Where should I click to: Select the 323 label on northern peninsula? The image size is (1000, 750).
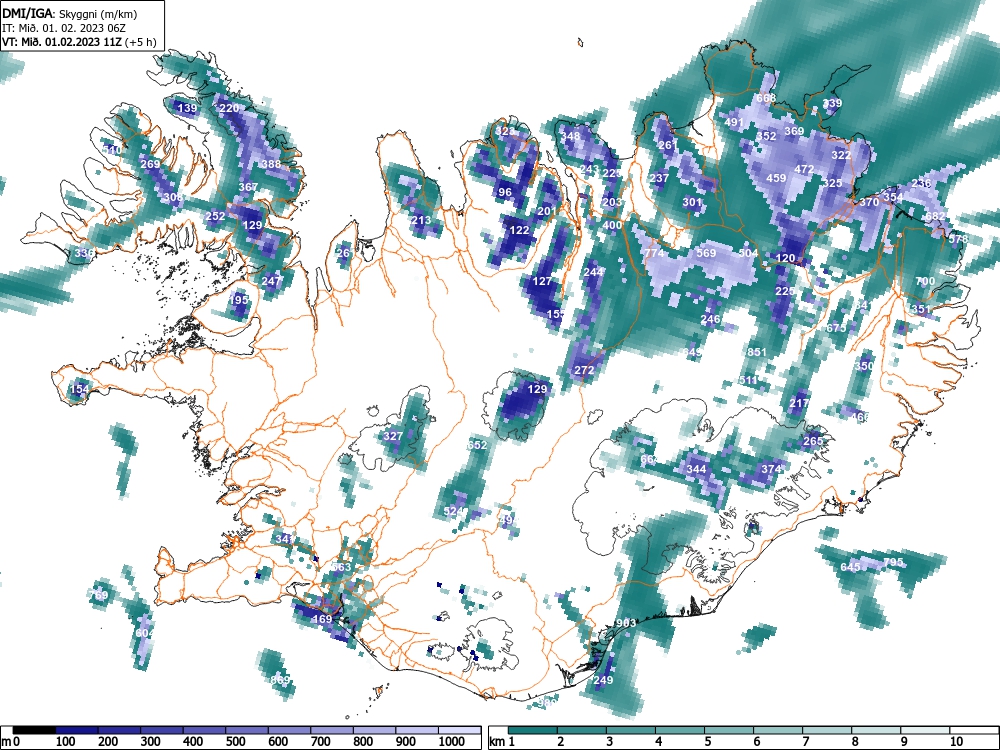click(505, 131)
